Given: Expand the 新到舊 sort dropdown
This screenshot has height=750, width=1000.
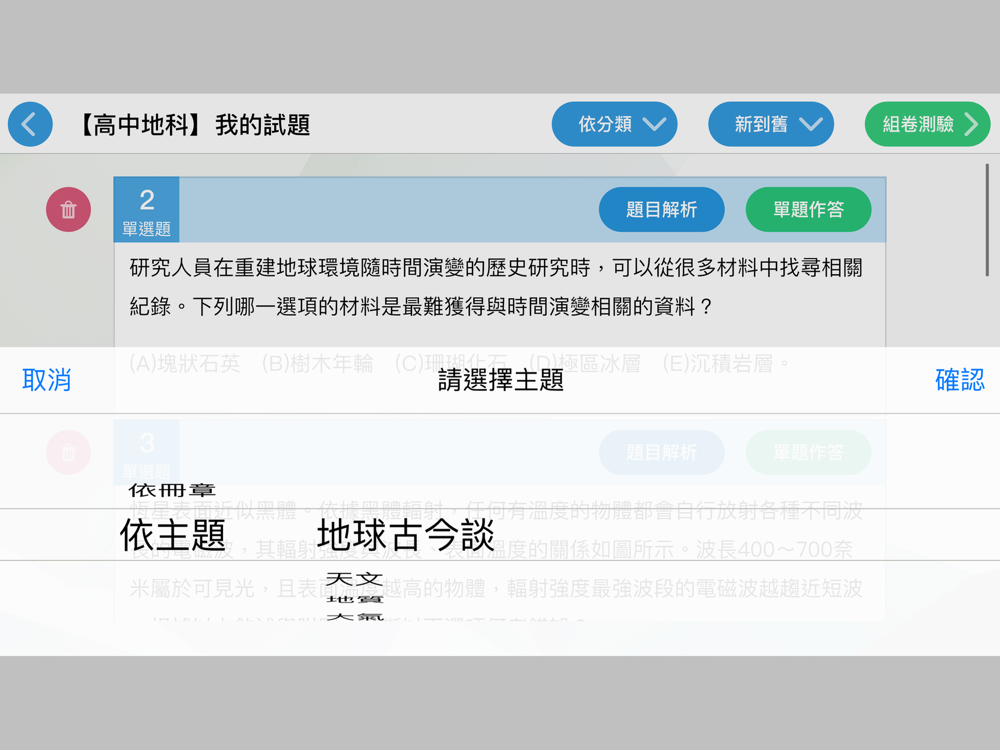Looking at the screenshot, I should point(770,124).
